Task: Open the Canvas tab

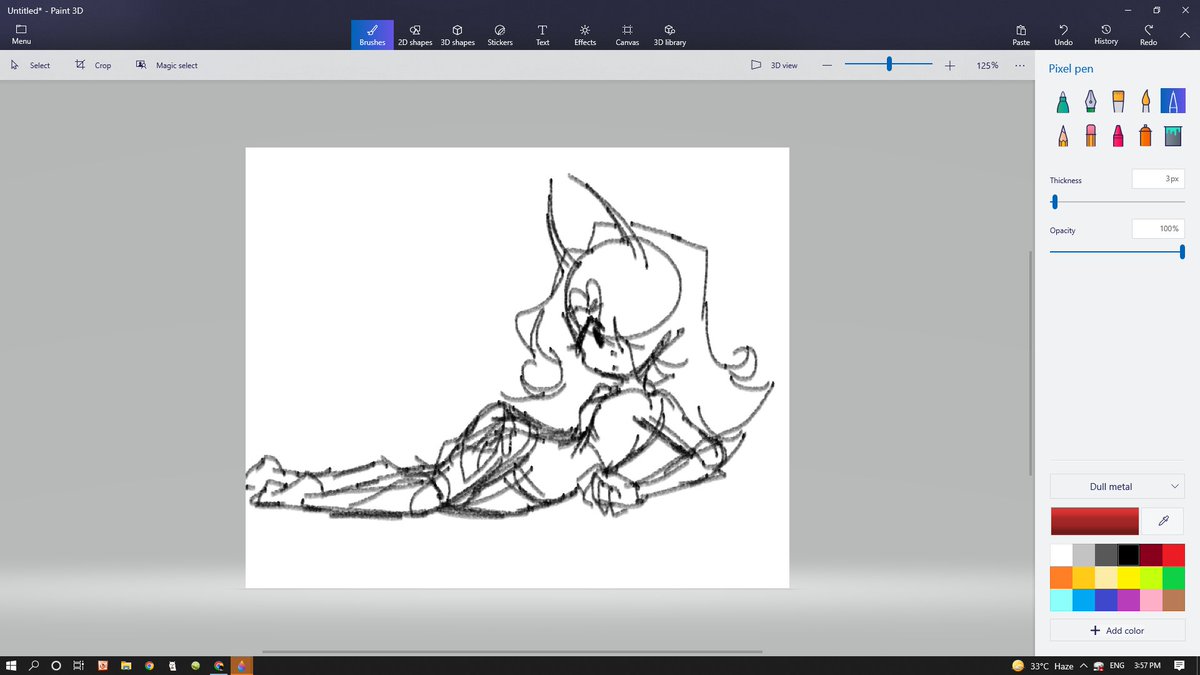Action: pos(627,35)
